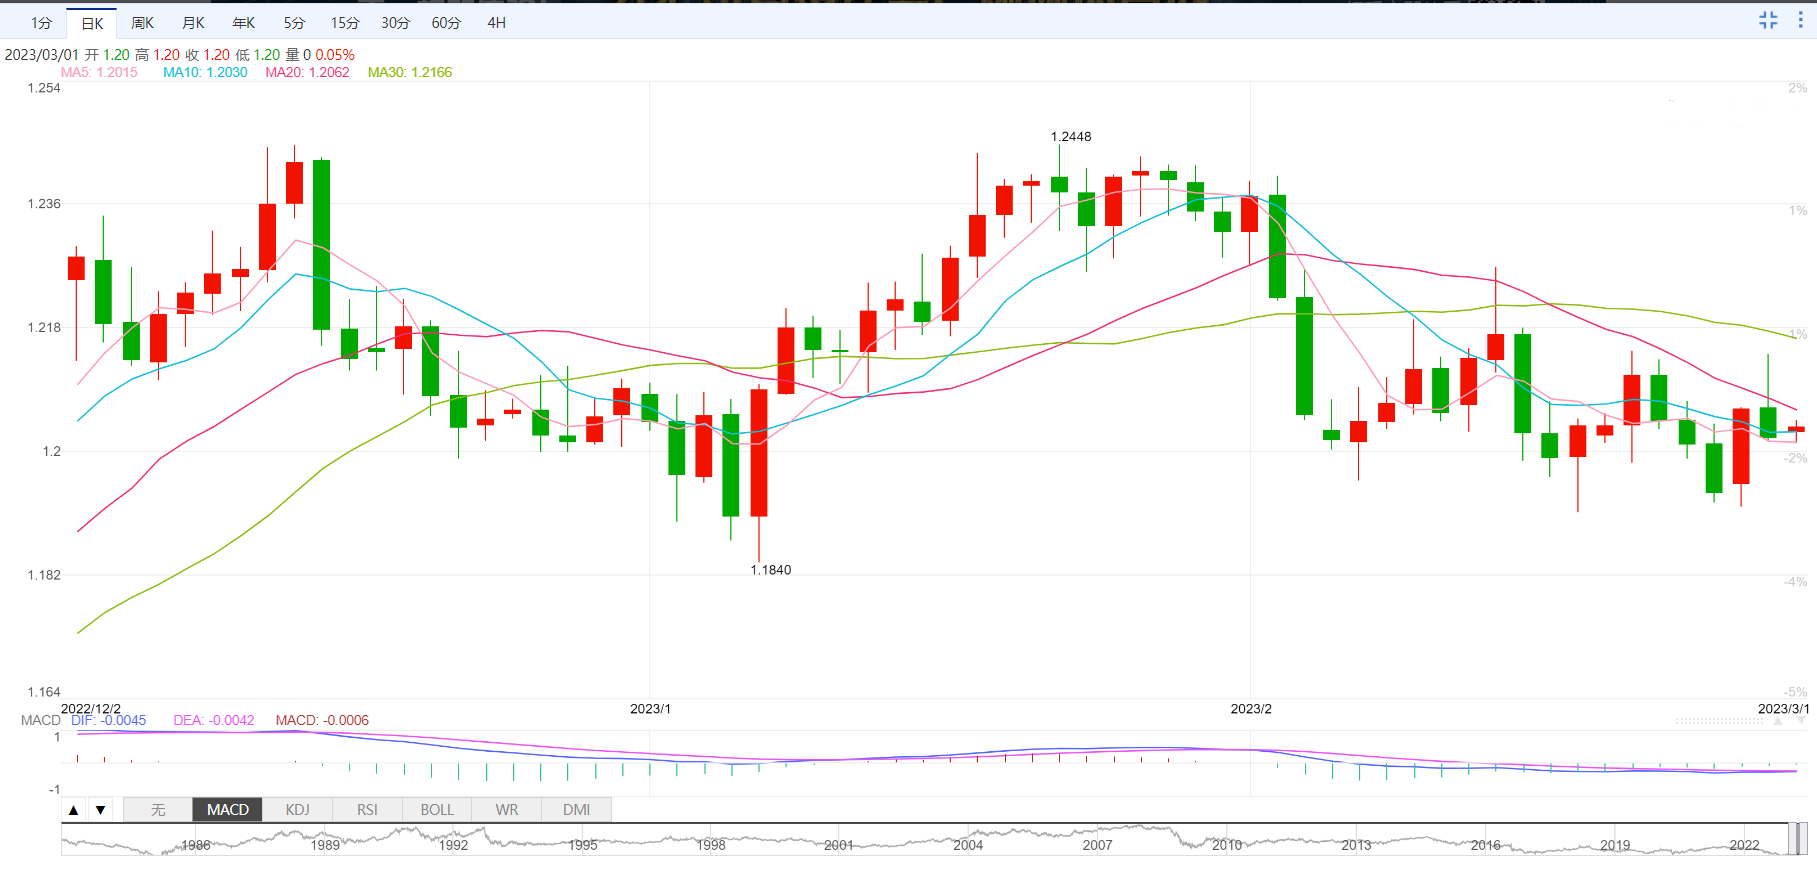This screenshot has width=1817, height=887.
Task: Click the 2023/03/01 quote date text
Action: click(x=41, y=55)
